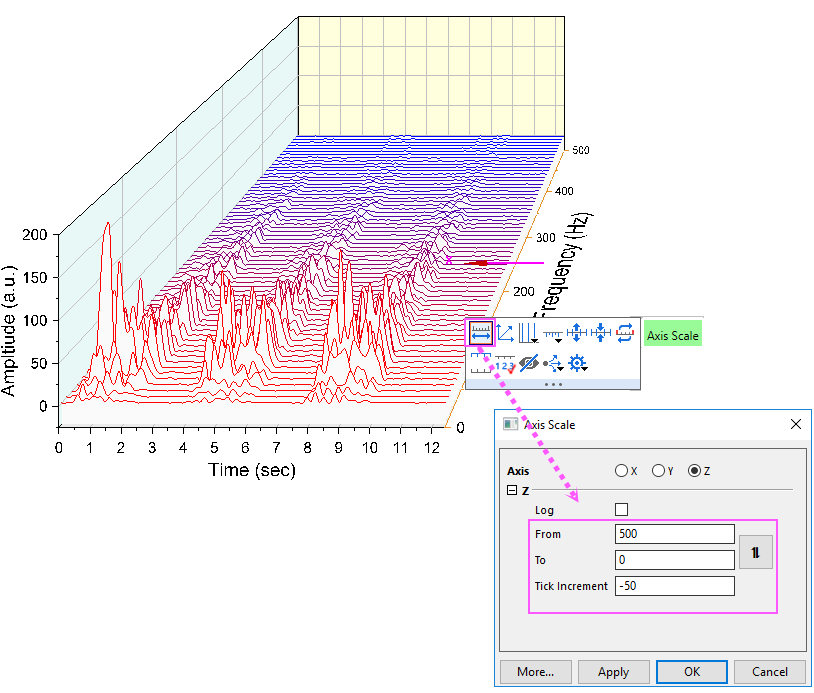Close the Axis Scale dialog
This screenshot has height=693, width=814.
(796, 424)
